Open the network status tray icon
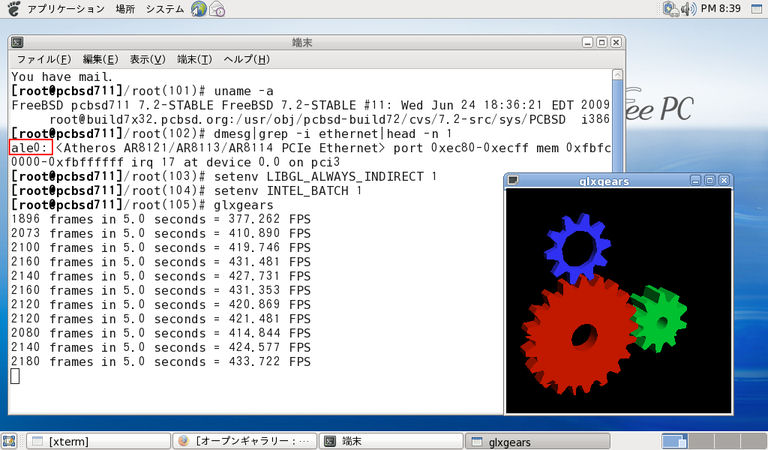Image resolution: width=768 pixels, height=450 pixels. pyautogui.click(x=671, y=9)
